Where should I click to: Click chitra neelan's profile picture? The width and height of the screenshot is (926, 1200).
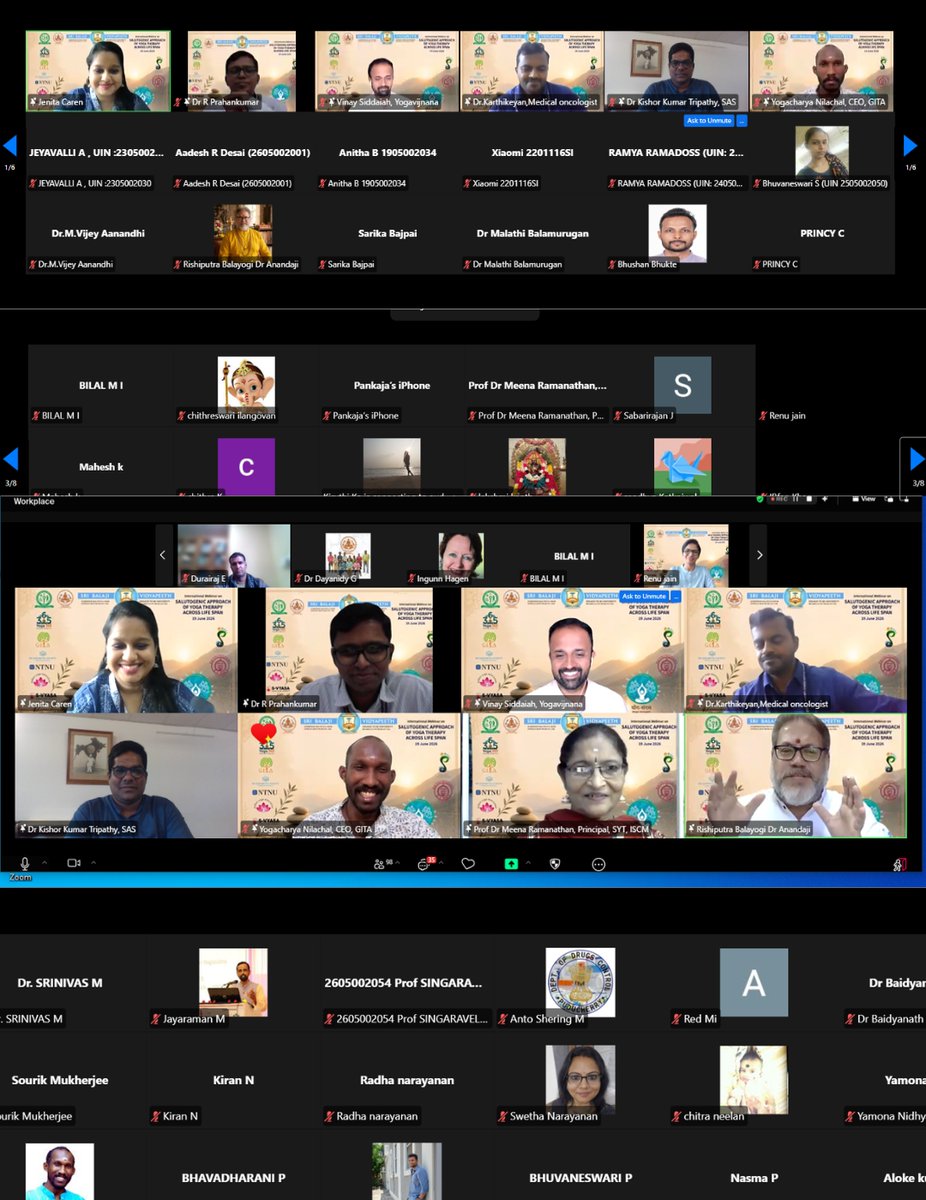754,1080
